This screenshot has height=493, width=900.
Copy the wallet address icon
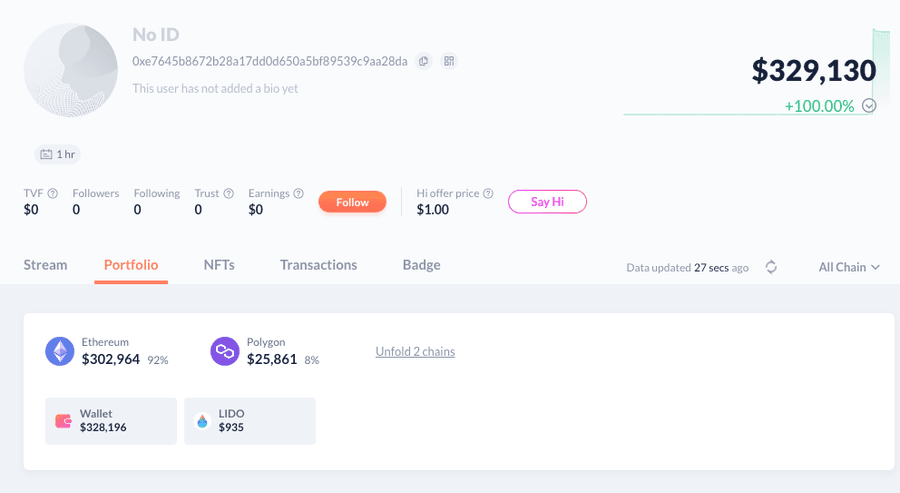click(x=424, y=61)
